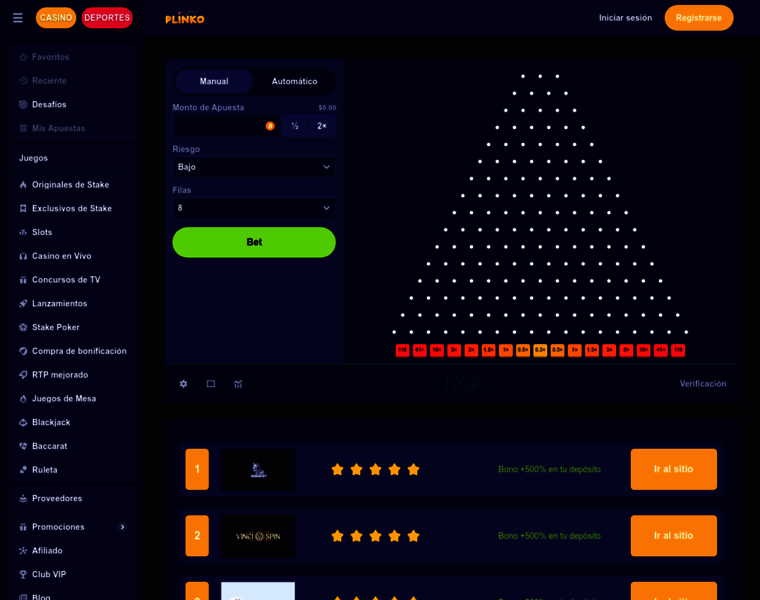Screen dimensions: 760x600
Task: Click the bitcoin currency icon in bet field
Action: [270, 126]
